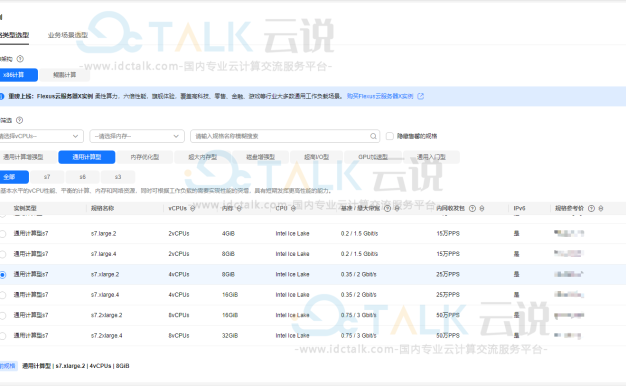Click the help icon in the bandwidth column header
The height and width of the screenshot is (386, 626).
pyautogui.click(x=387, y=208)
